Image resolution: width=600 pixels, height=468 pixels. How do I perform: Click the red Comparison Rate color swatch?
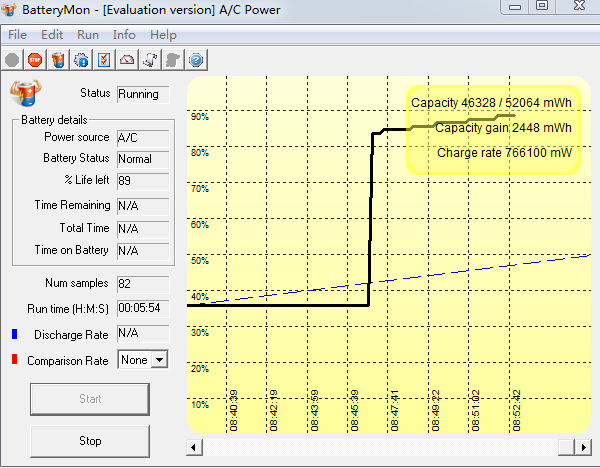click(x=15, y=359)
